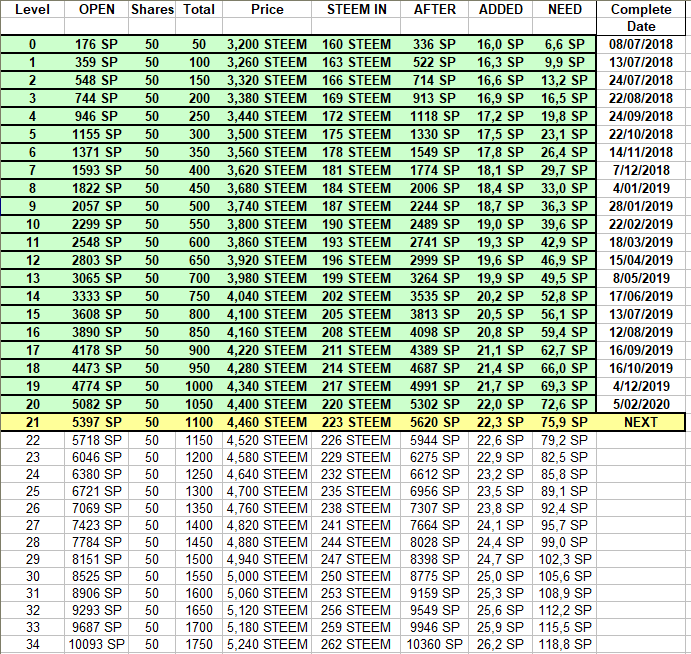Select the date cell 28/01/2019
The image size is (691, 654).
[x=641, y=207]
